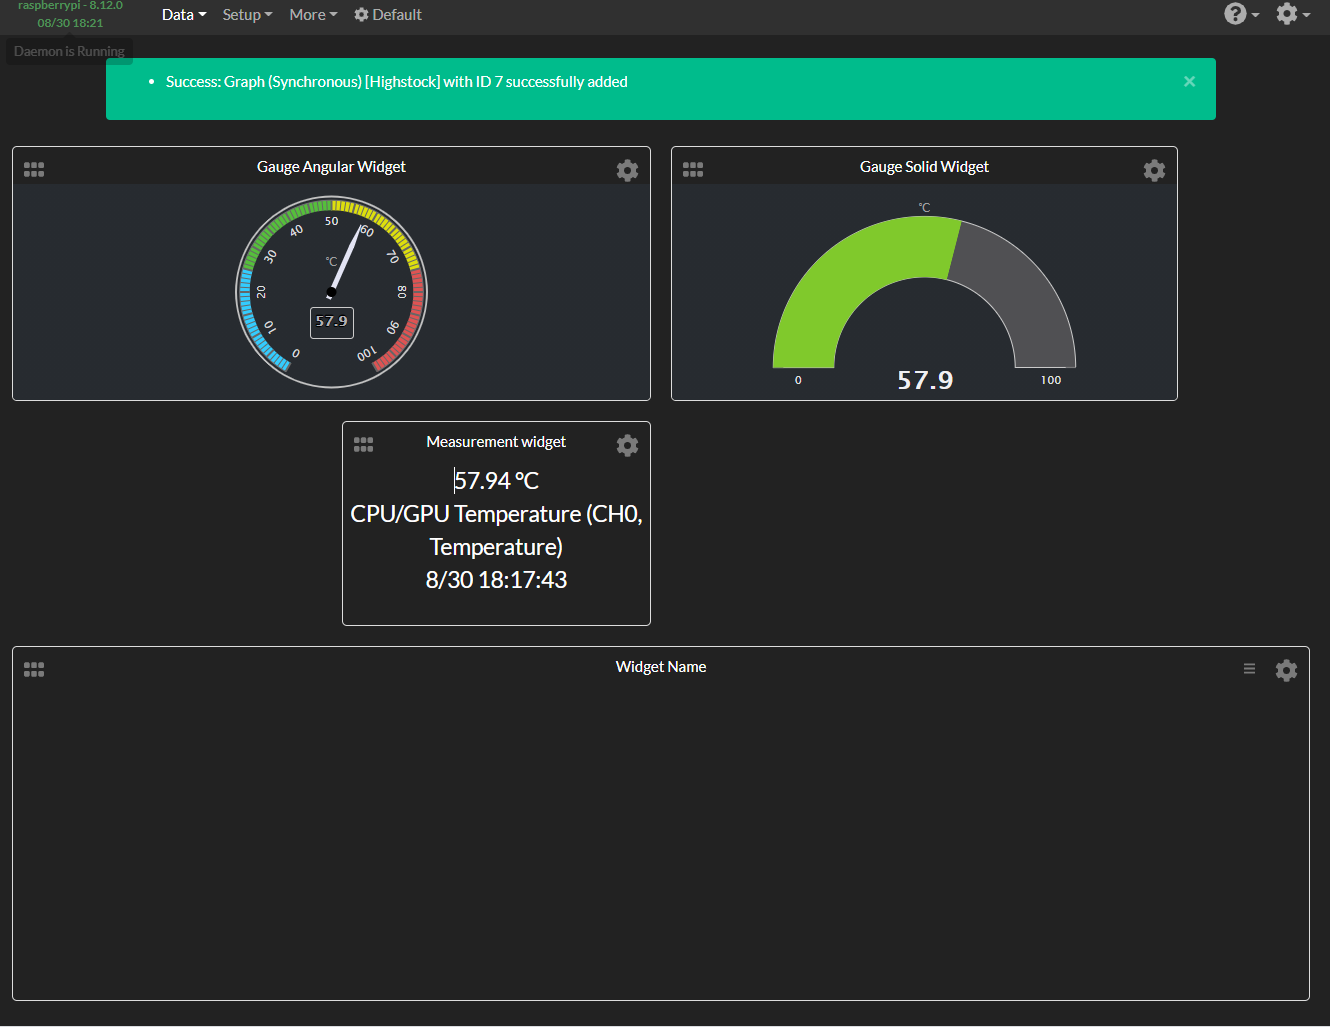Click the drag handle of Gauge Angular Widget

click(x=33, y=169)
